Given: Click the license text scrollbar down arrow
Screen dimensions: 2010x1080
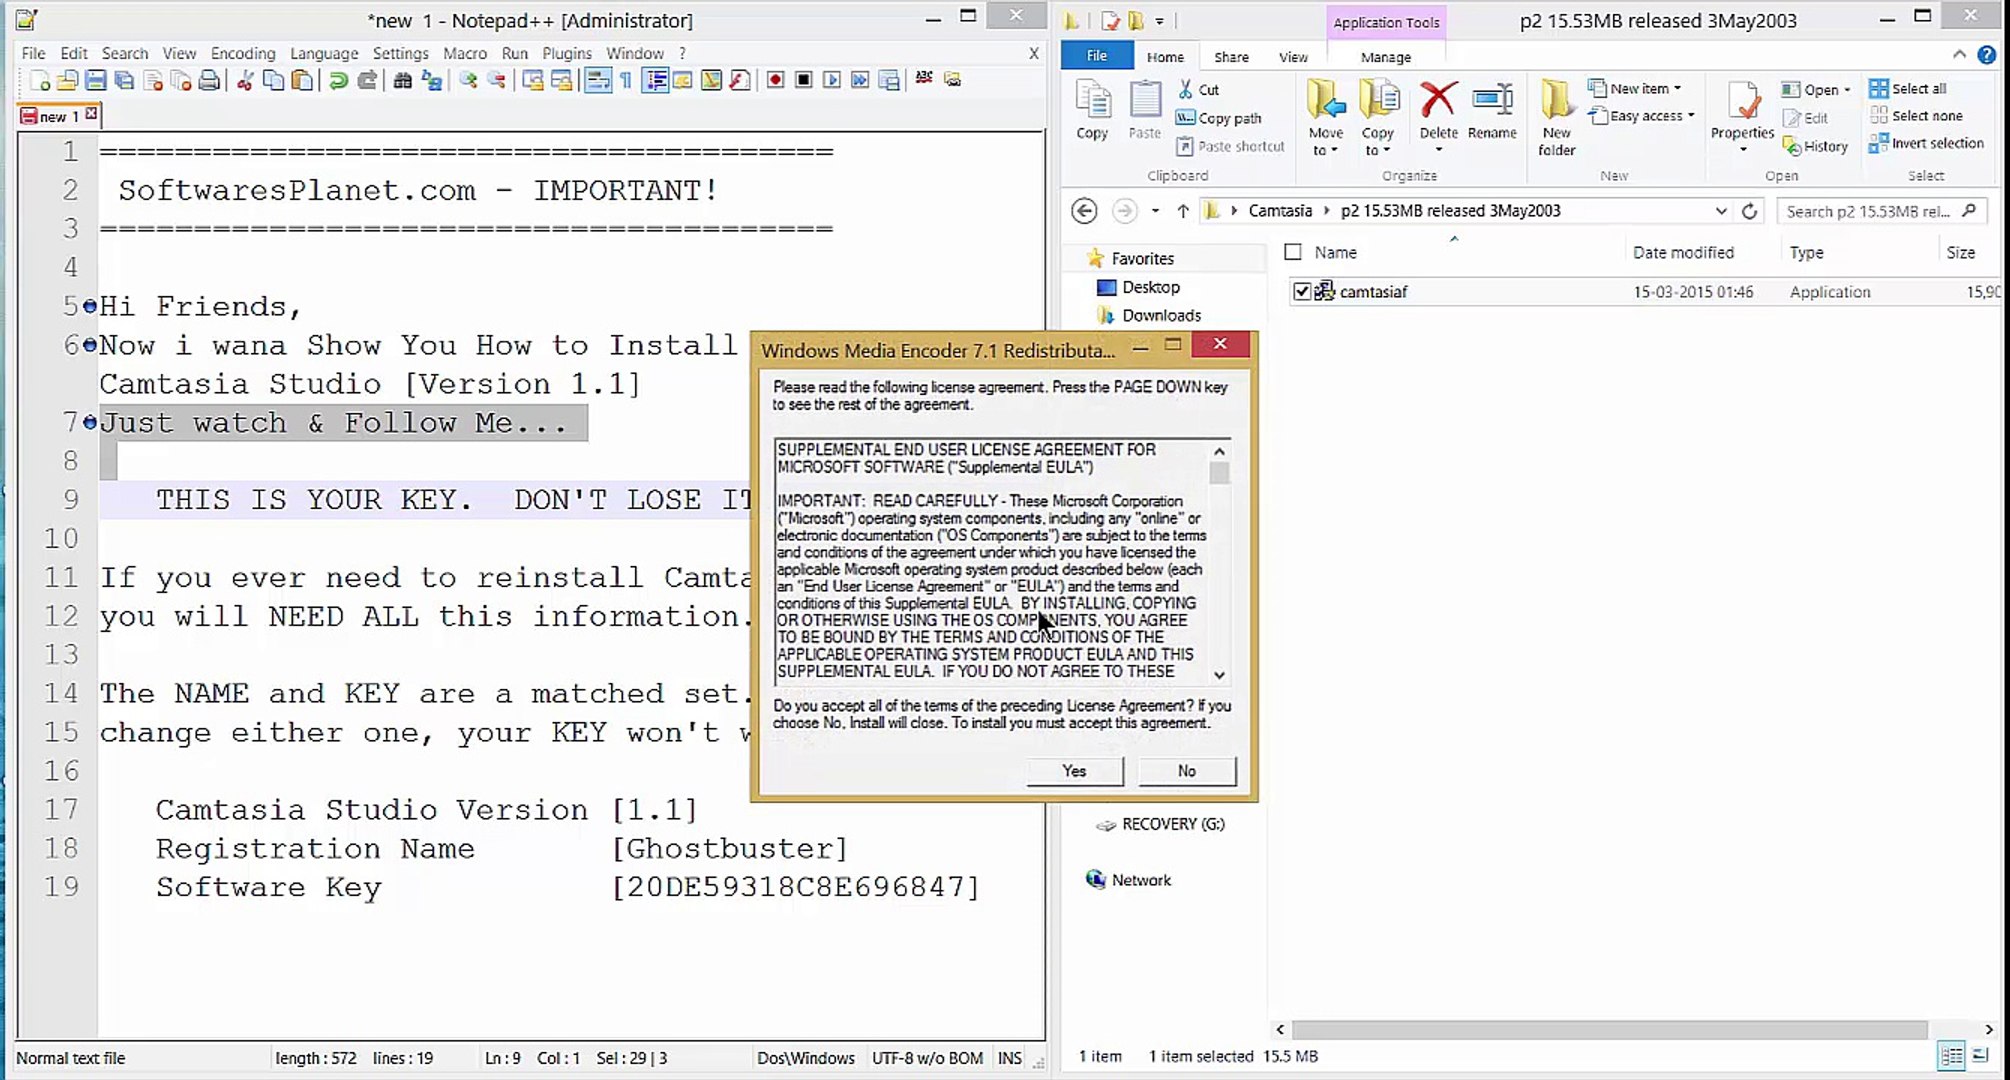Looking at the screenshot, I should pos(1219,675).
